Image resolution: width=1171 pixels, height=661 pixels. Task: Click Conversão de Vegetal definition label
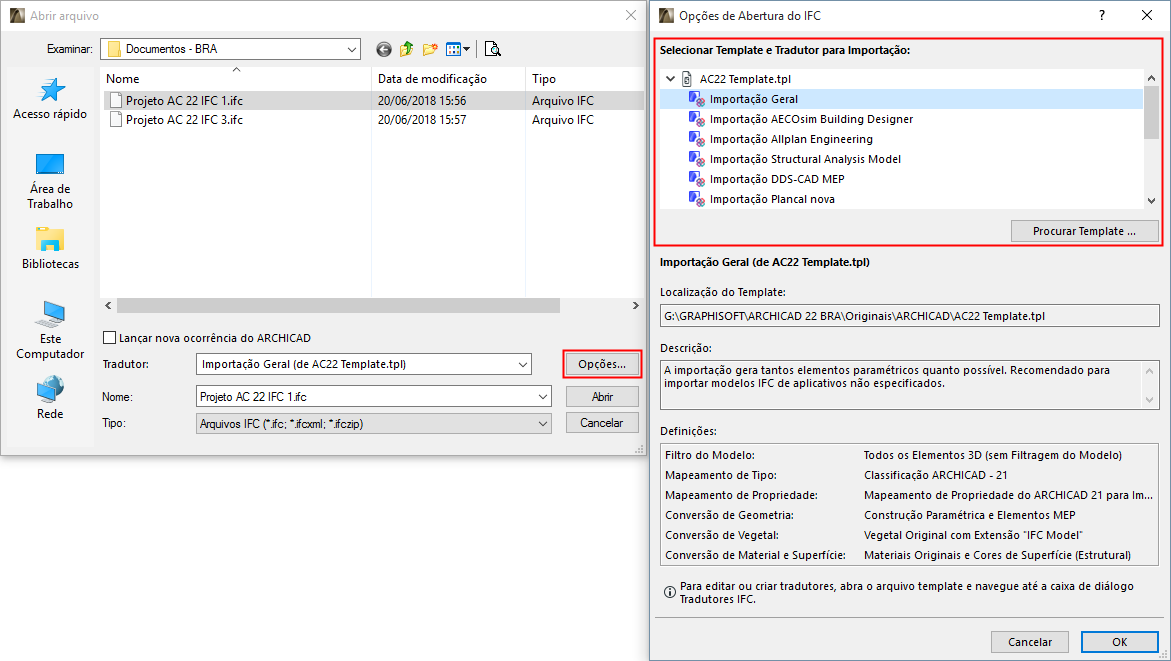722,536
